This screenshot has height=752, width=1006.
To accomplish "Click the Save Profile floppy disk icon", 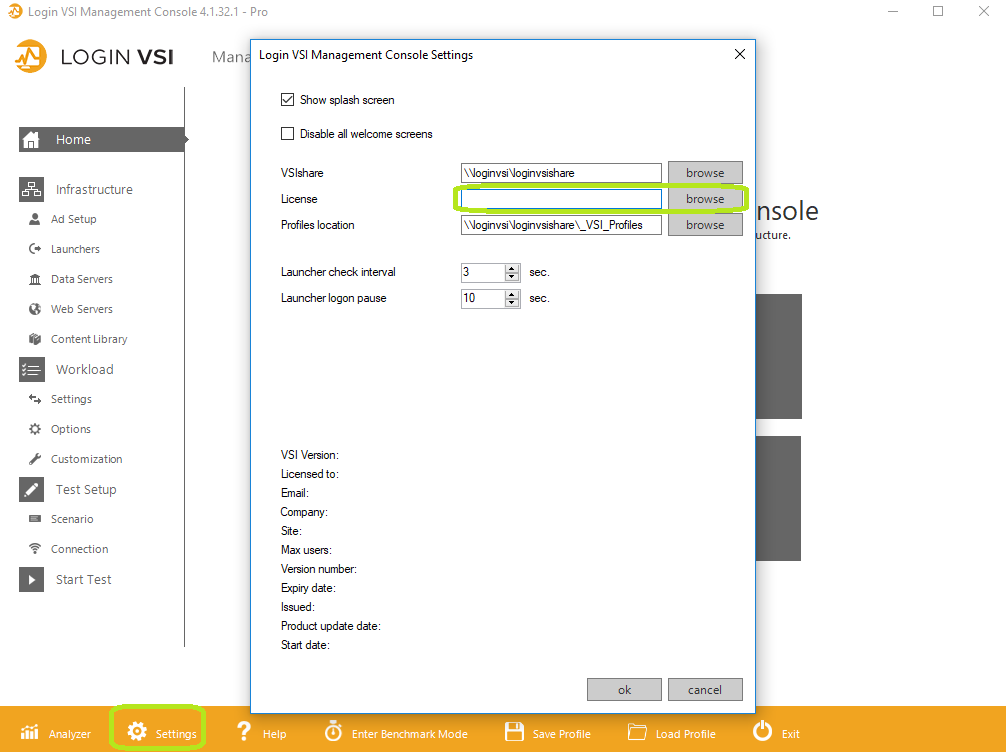I will click(x=515, y=731).
